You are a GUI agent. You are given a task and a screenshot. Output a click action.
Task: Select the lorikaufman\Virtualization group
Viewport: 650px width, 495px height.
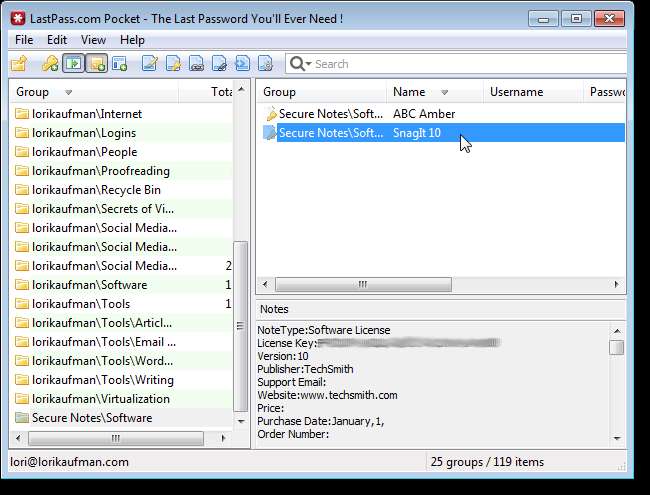pyautogui.click(x=122, y=399)
